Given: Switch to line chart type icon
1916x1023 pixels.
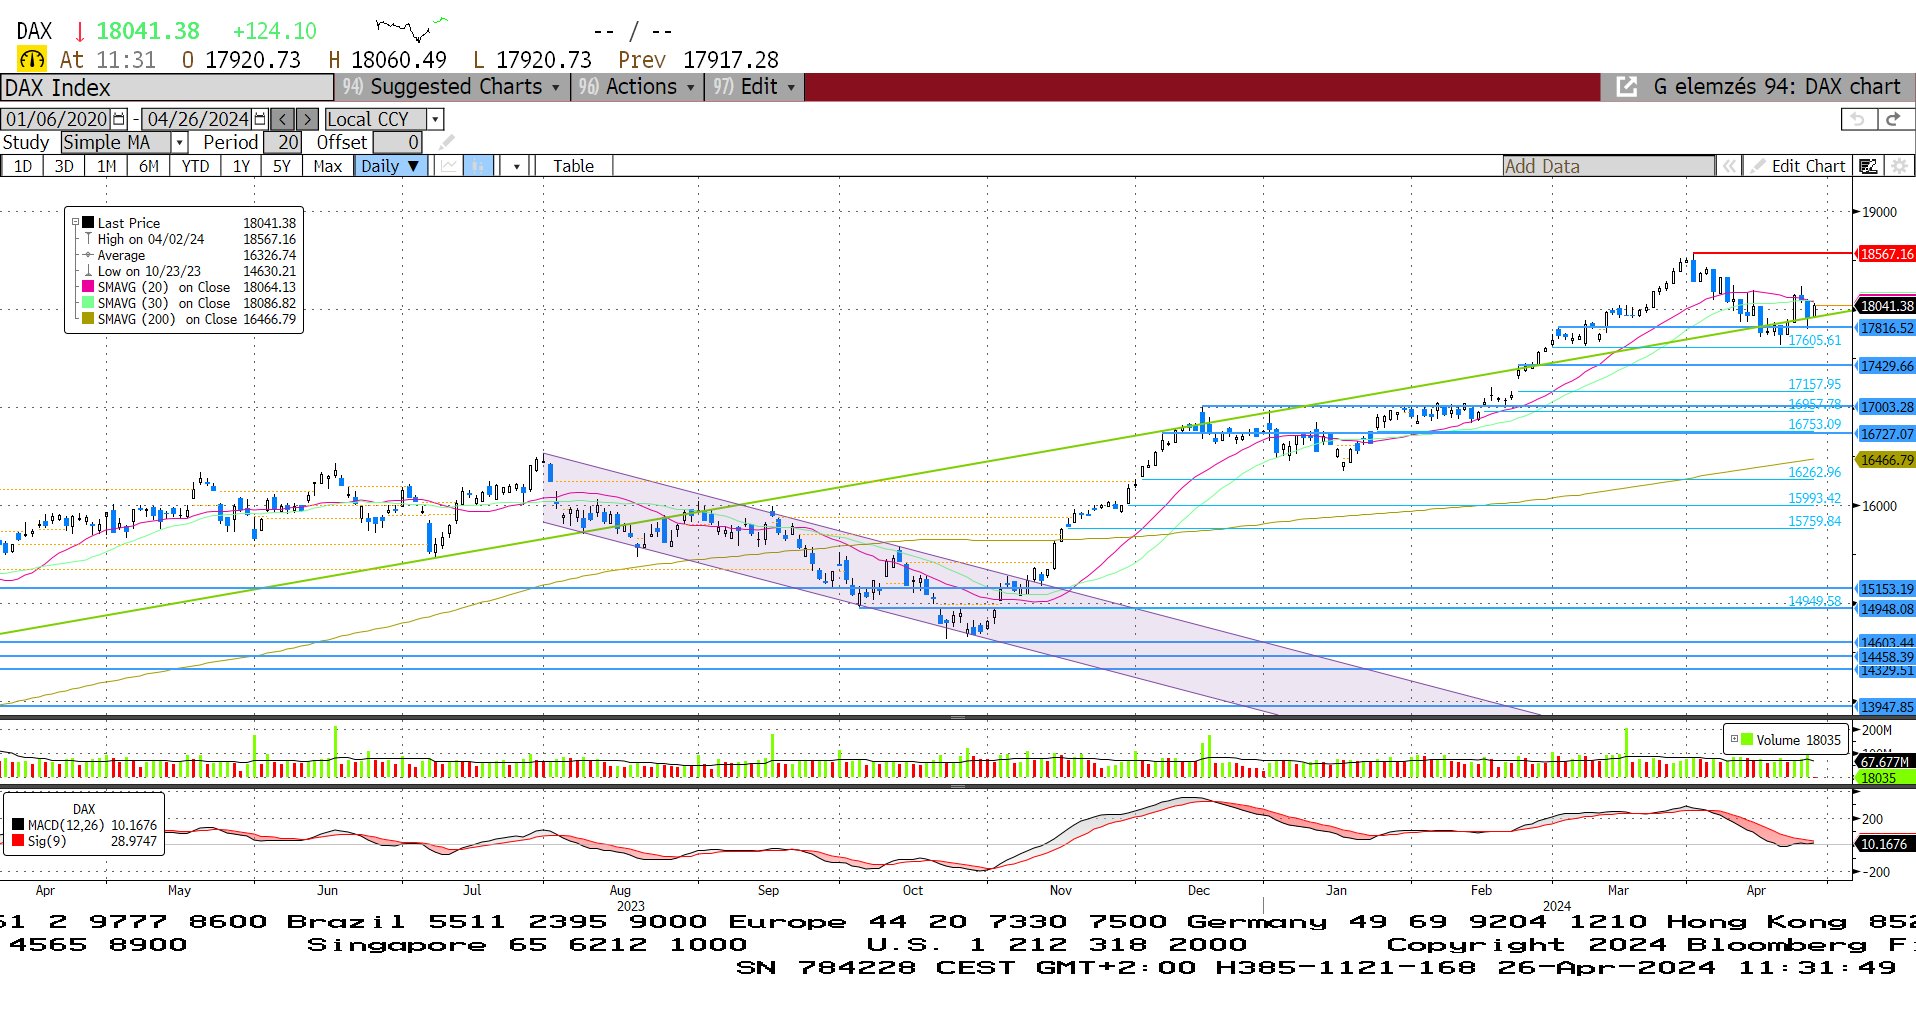Looking at the screenshot, I should [449, 166].
